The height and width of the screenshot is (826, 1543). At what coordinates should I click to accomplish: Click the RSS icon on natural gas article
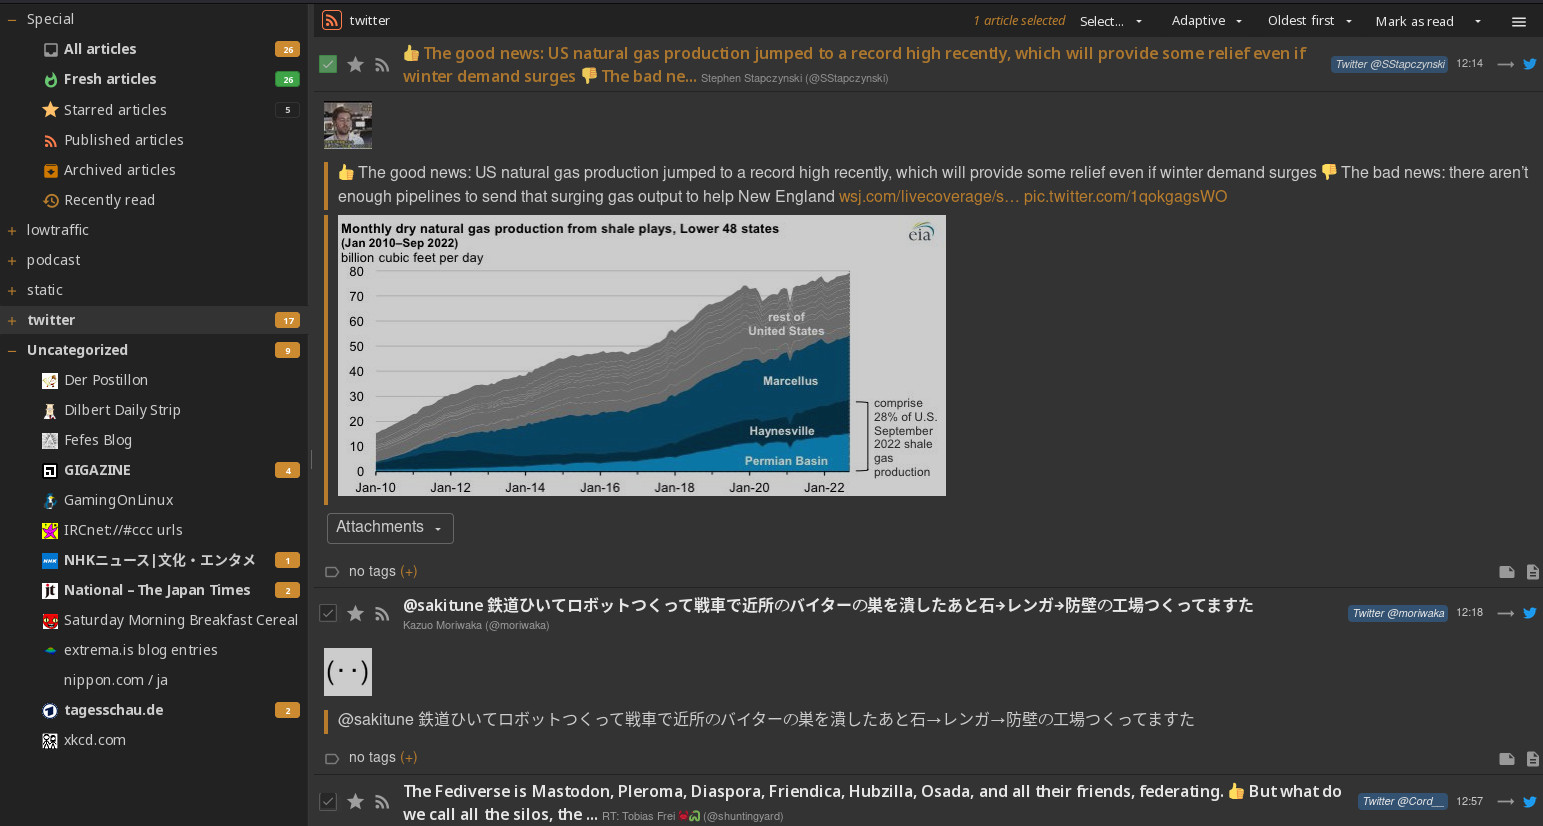382,65
